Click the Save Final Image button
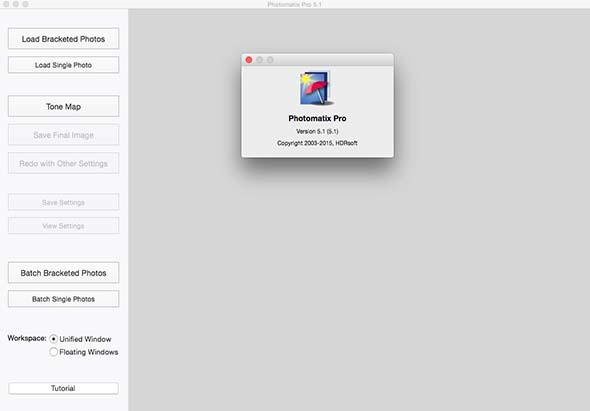The height and width of the screenshot is (411, 590). click(63, 135)
